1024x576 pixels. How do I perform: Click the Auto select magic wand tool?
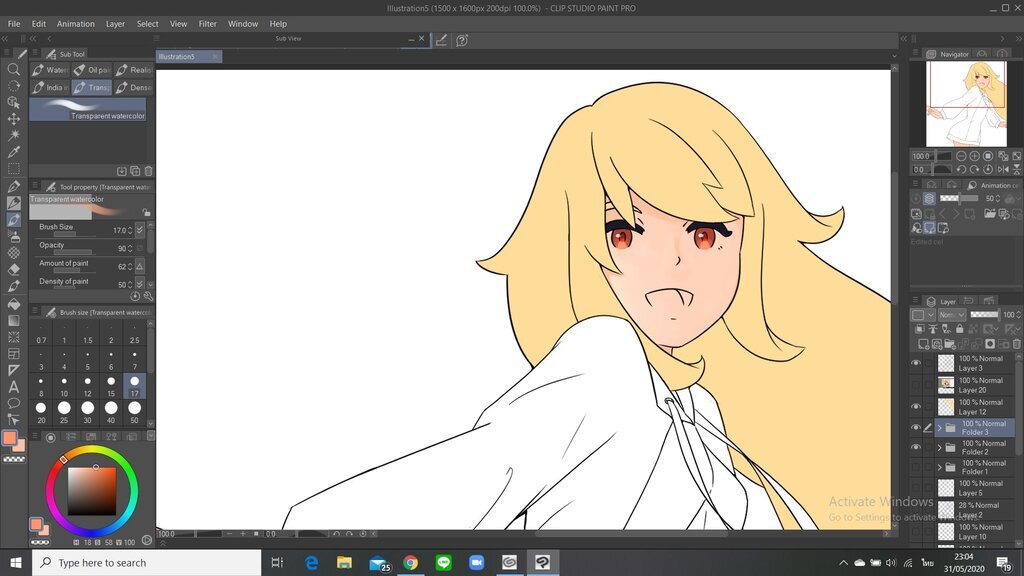14,135
